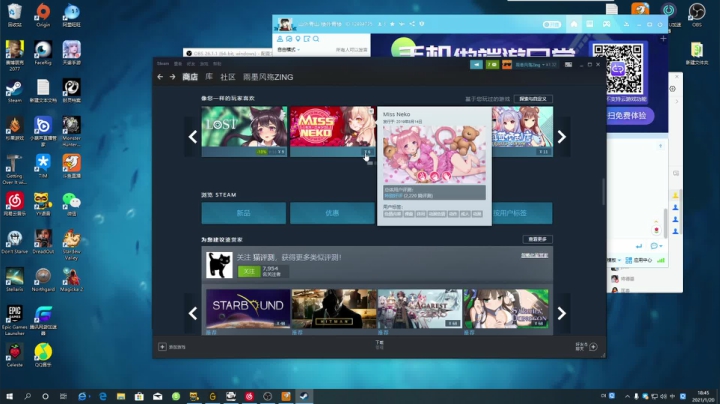
Task: Click the taskbar clock showing 18:45
Action: pyautogui.click(x=703, y=396)
